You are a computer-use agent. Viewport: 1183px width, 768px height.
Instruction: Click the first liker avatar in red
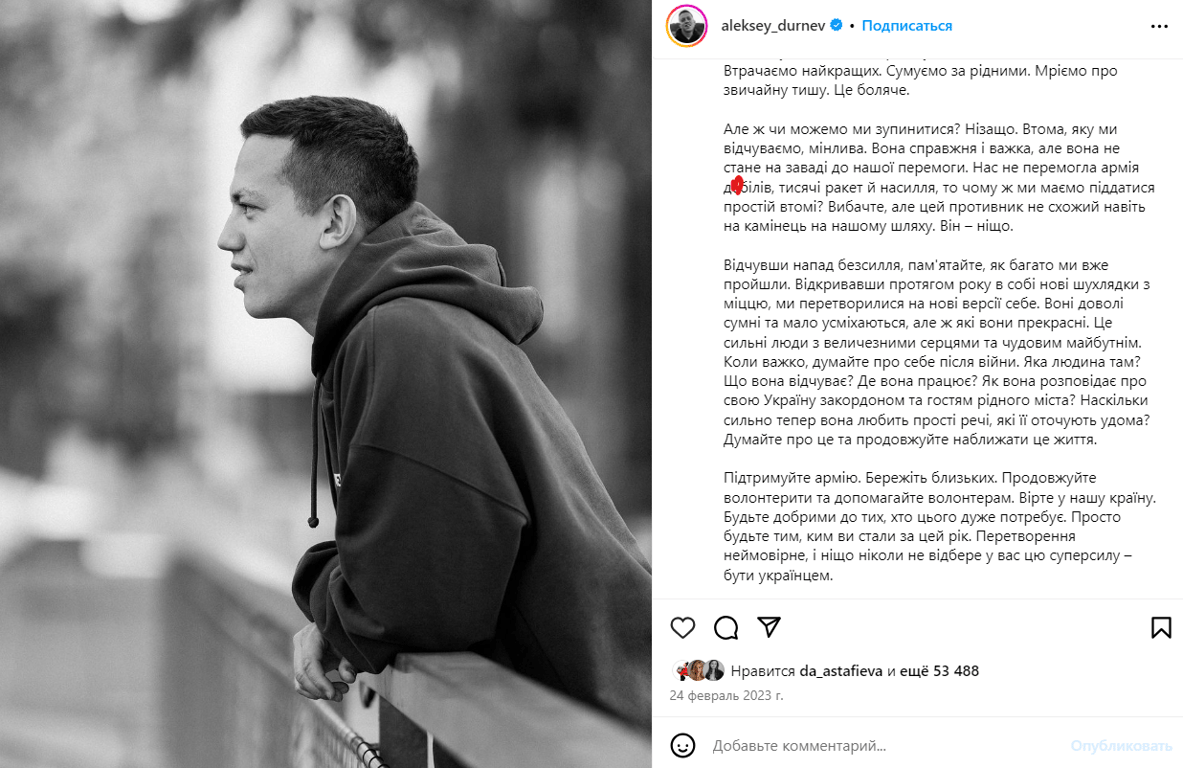681,670
